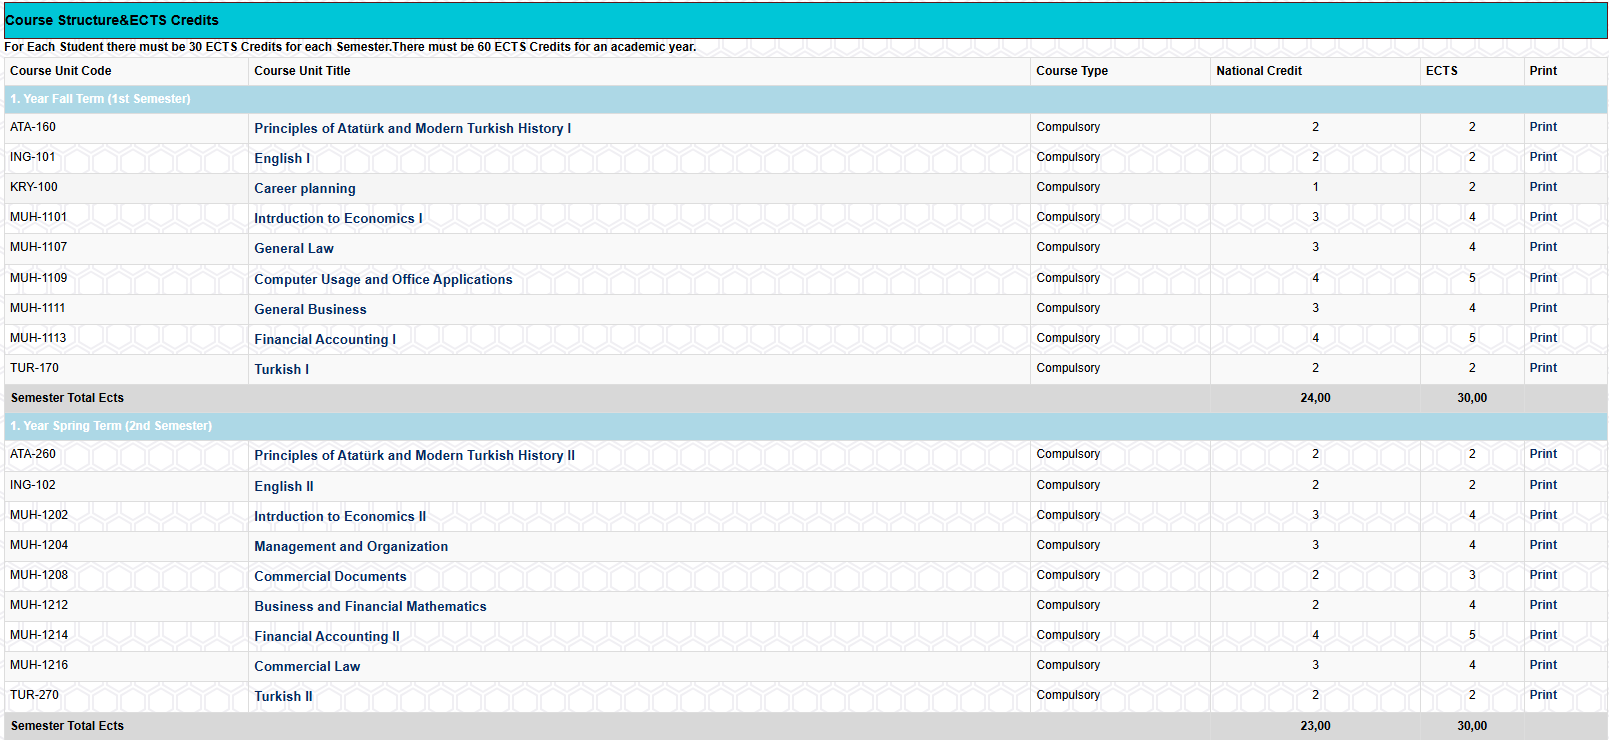Open Principles of Atatürk and Modern Turkish History I
The height and width of the screenshot is (740, 1609).
[x=412, y=129]
